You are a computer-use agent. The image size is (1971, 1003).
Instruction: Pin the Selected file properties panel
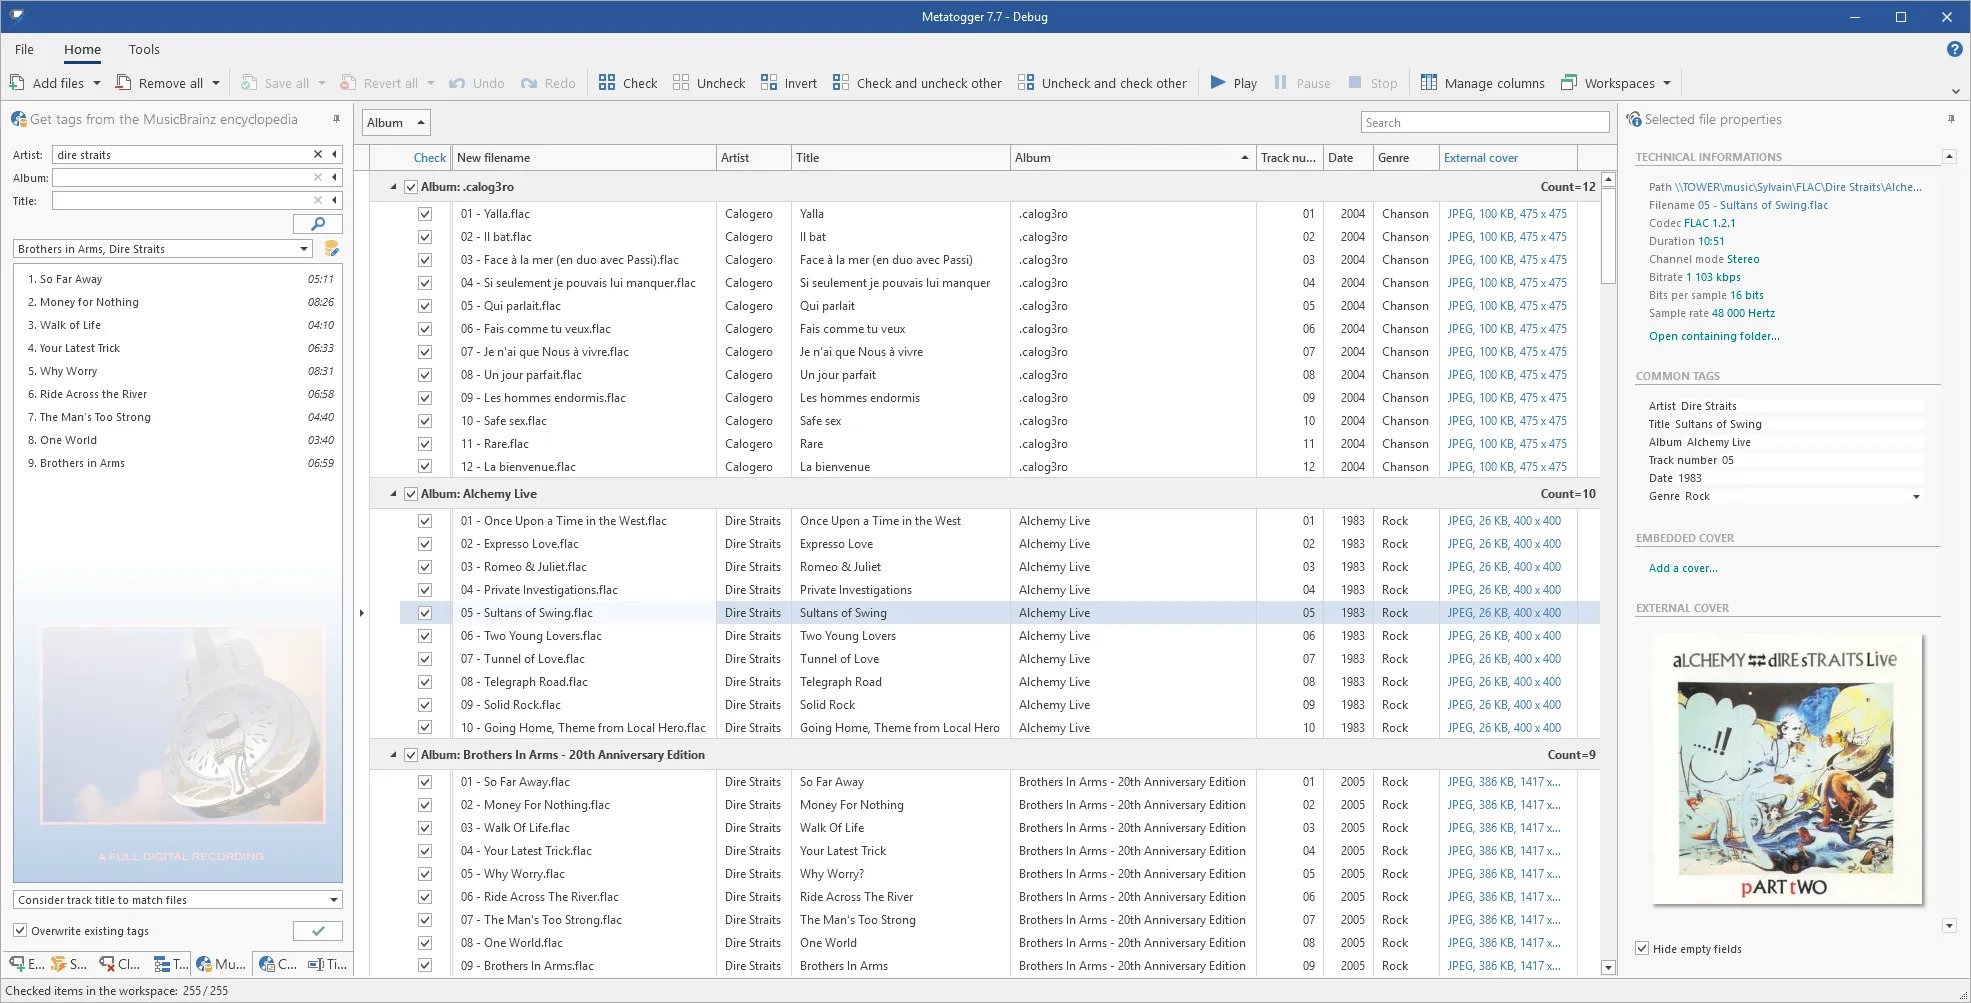[1951, 119]
